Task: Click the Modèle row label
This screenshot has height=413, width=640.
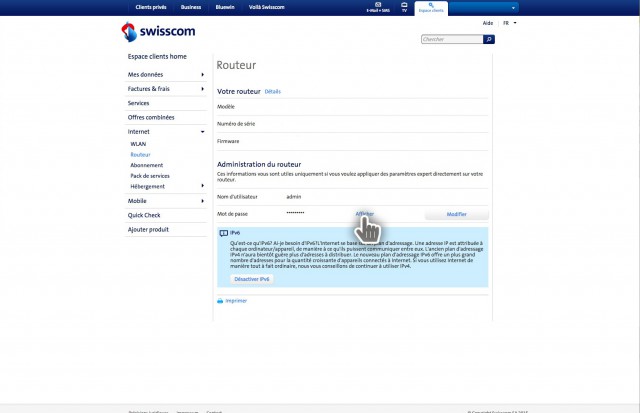Action: 226,107
